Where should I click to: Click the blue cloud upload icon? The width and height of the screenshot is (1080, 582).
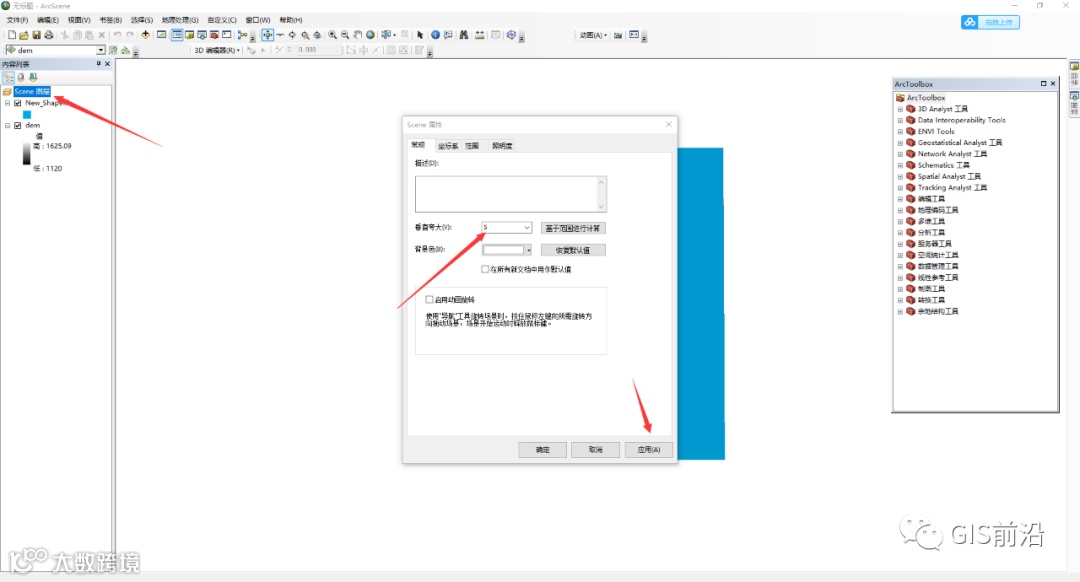tap(970, 22)
